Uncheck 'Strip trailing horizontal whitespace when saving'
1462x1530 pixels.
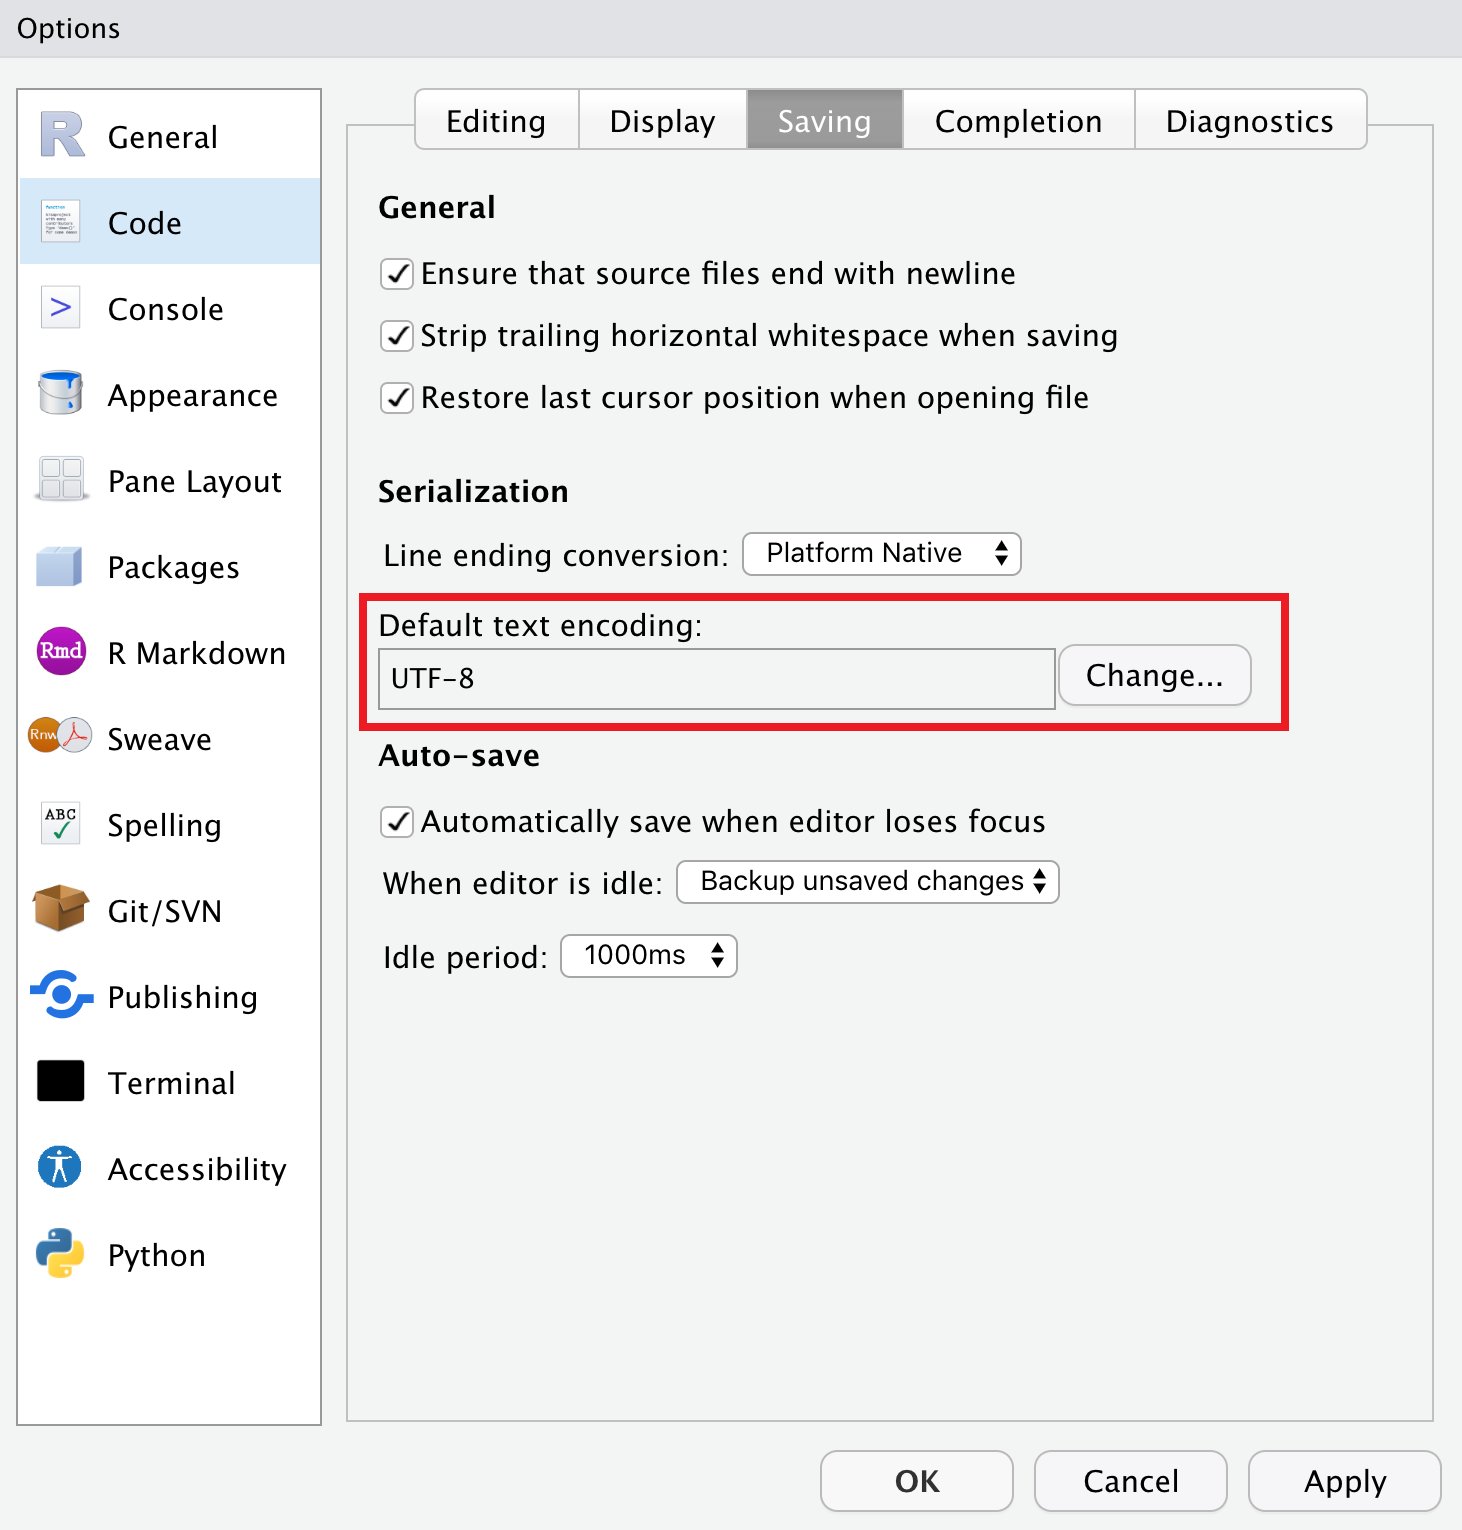click(397, 336)
